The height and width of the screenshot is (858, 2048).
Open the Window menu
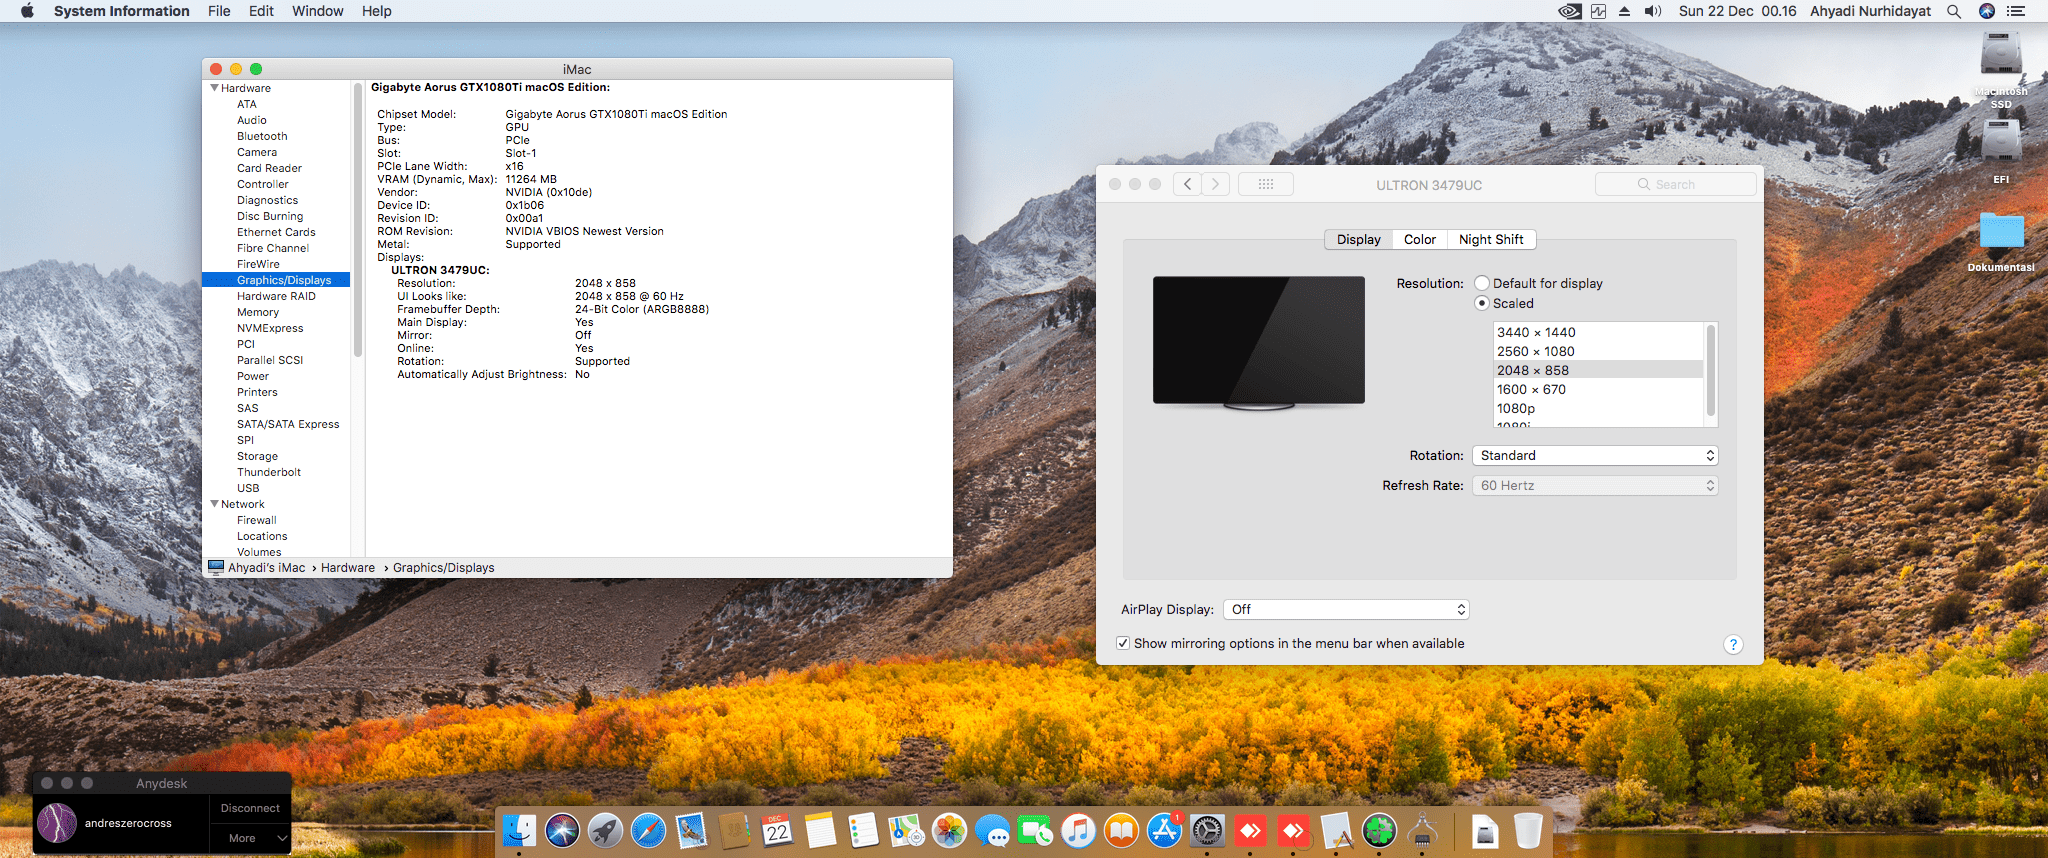pyautogui.click(x=317, y=11)
